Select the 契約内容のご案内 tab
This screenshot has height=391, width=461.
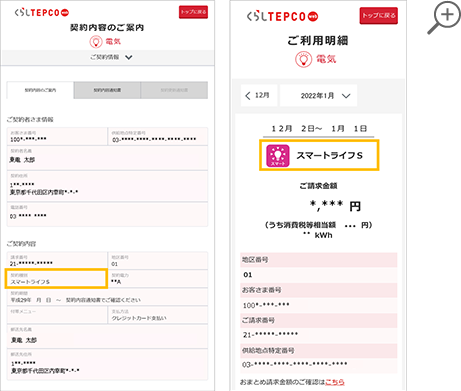(40, 90)
